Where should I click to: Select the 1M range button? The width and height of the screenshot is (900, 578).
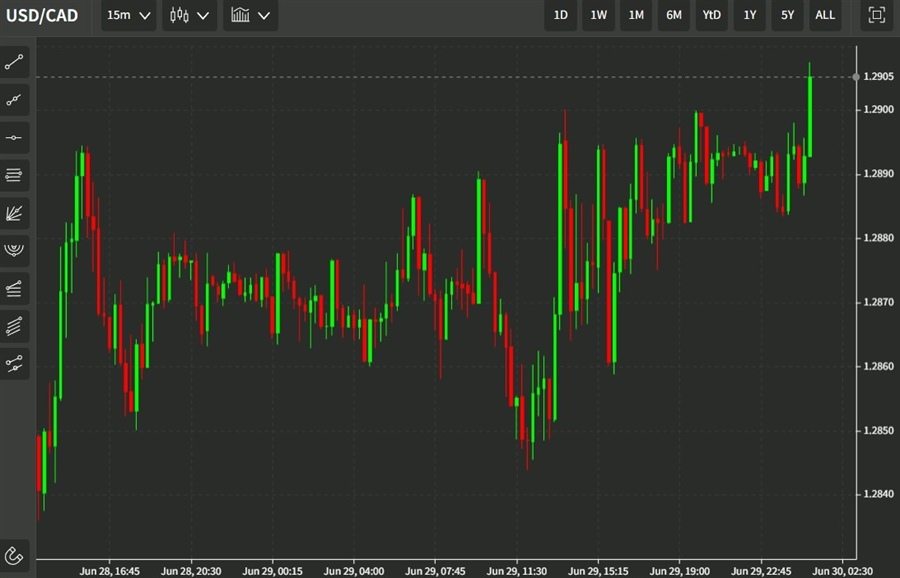point(636,15)
